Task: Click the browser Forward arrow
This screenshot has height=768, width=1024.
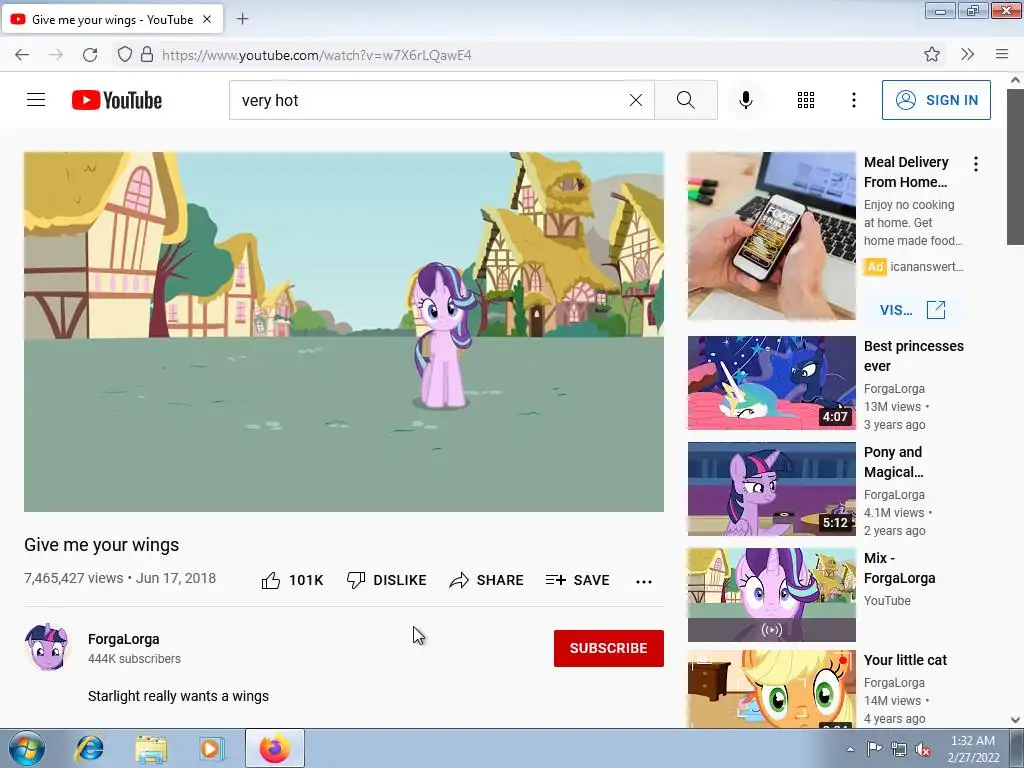Action: 56,55
